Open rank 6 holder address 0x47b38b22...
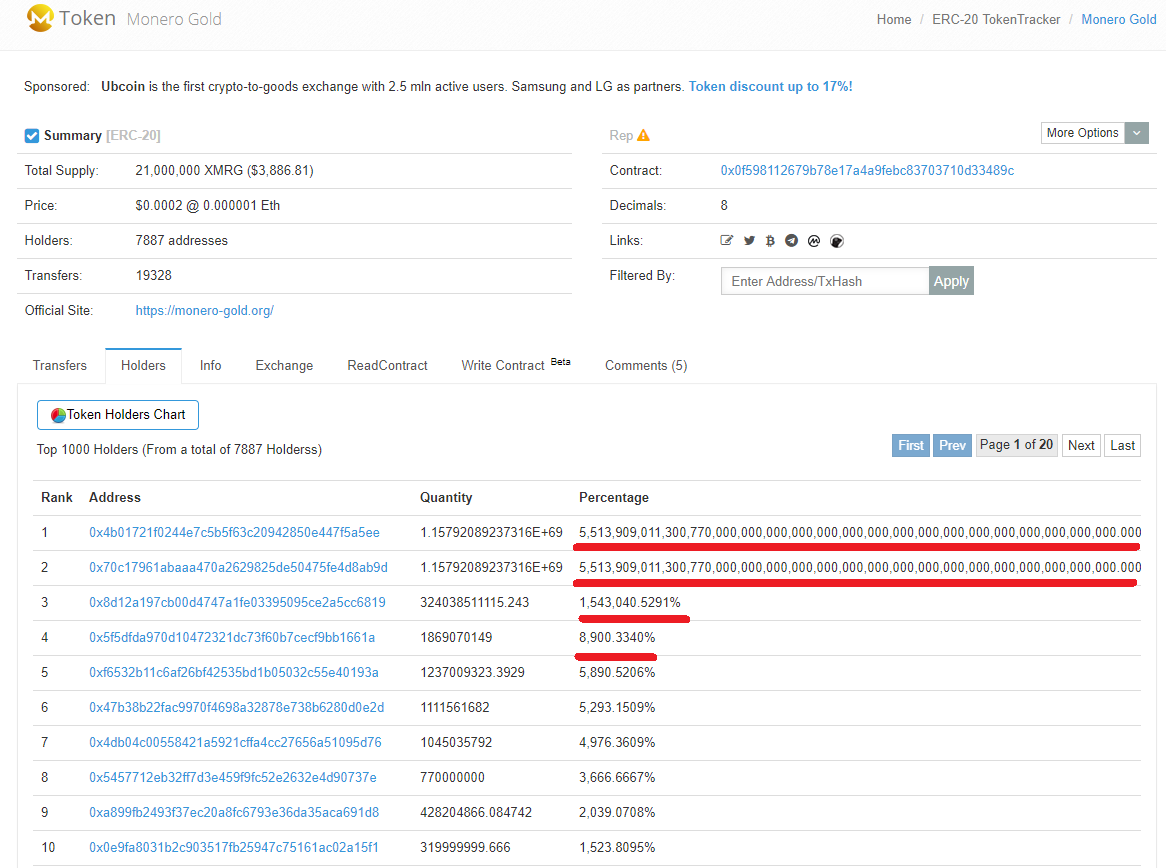The height and width of the screenshot is (868, 1166). [236, 707]
